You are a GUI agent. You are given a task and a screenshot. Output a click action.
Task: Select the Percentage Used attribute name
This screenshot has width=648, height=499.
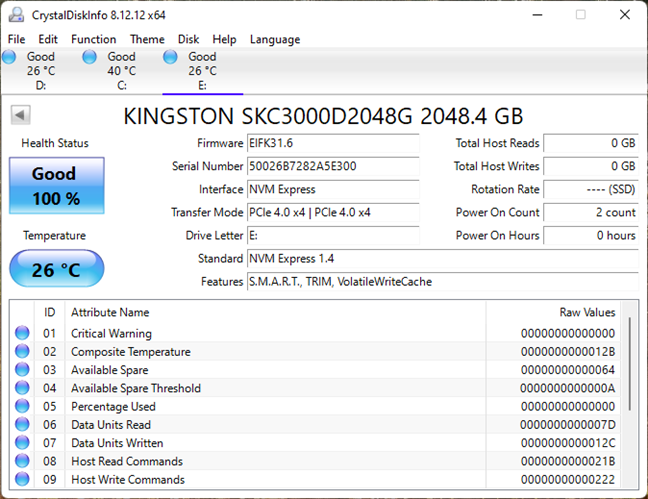click(114, 407)
